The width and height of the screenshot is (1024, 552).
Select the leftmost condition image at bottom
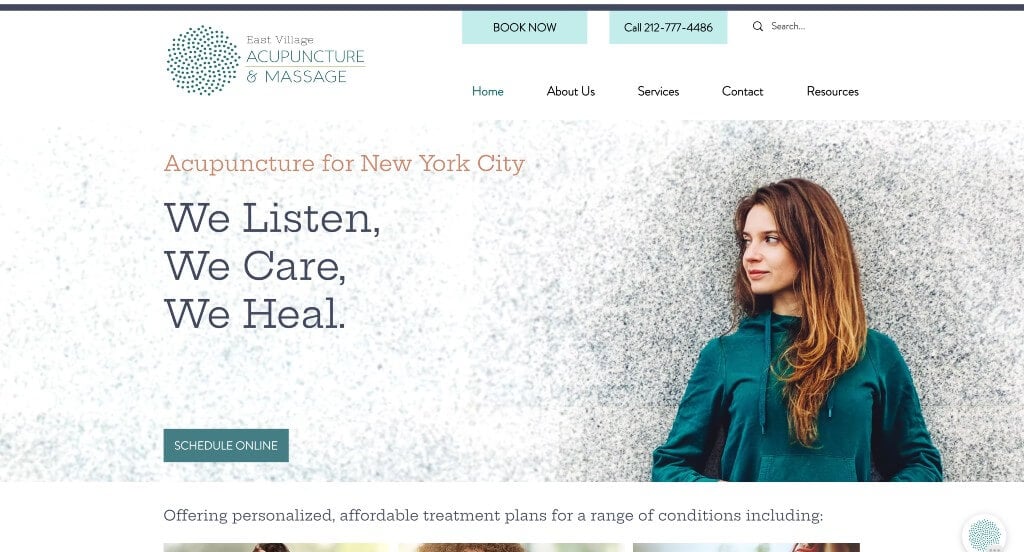276,547
